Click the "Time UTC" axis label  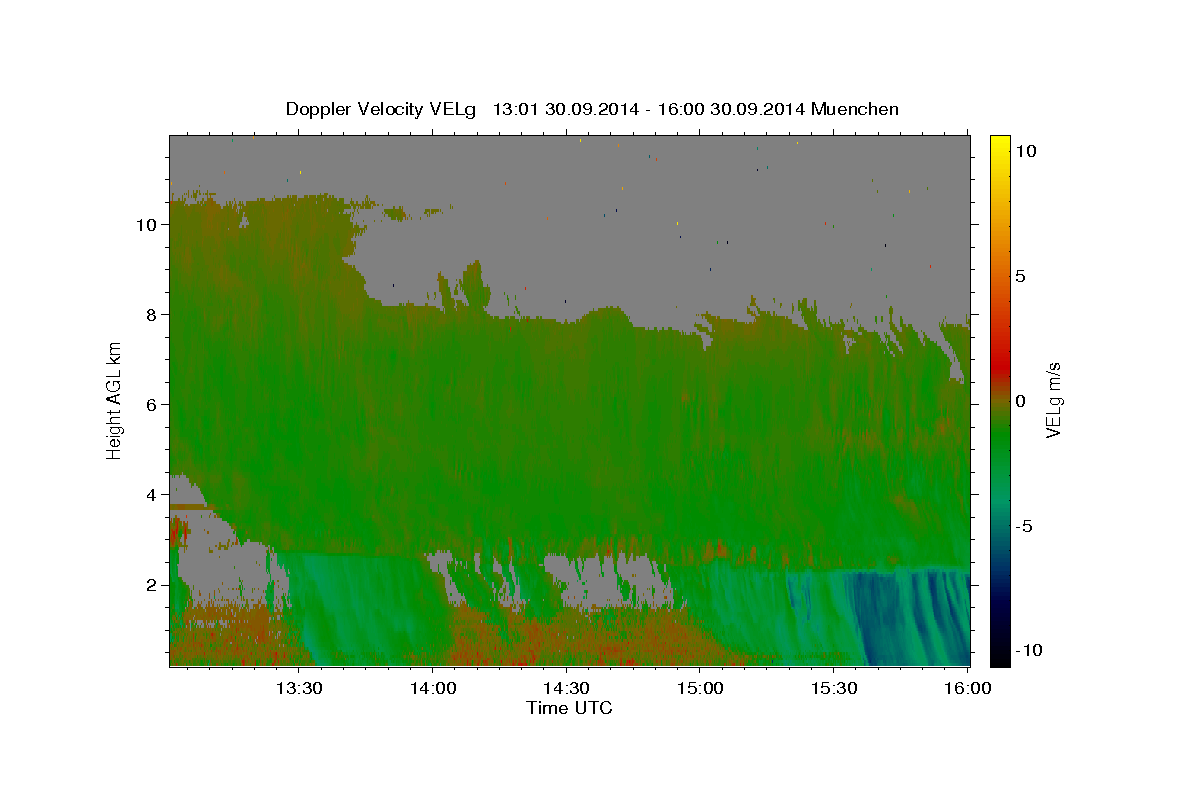pos(569,708)
